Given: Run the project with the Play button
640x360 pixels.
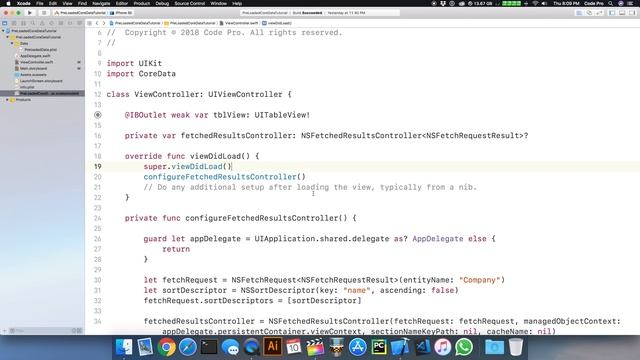Looking at the screenshot, I should [x=29, y=13].
